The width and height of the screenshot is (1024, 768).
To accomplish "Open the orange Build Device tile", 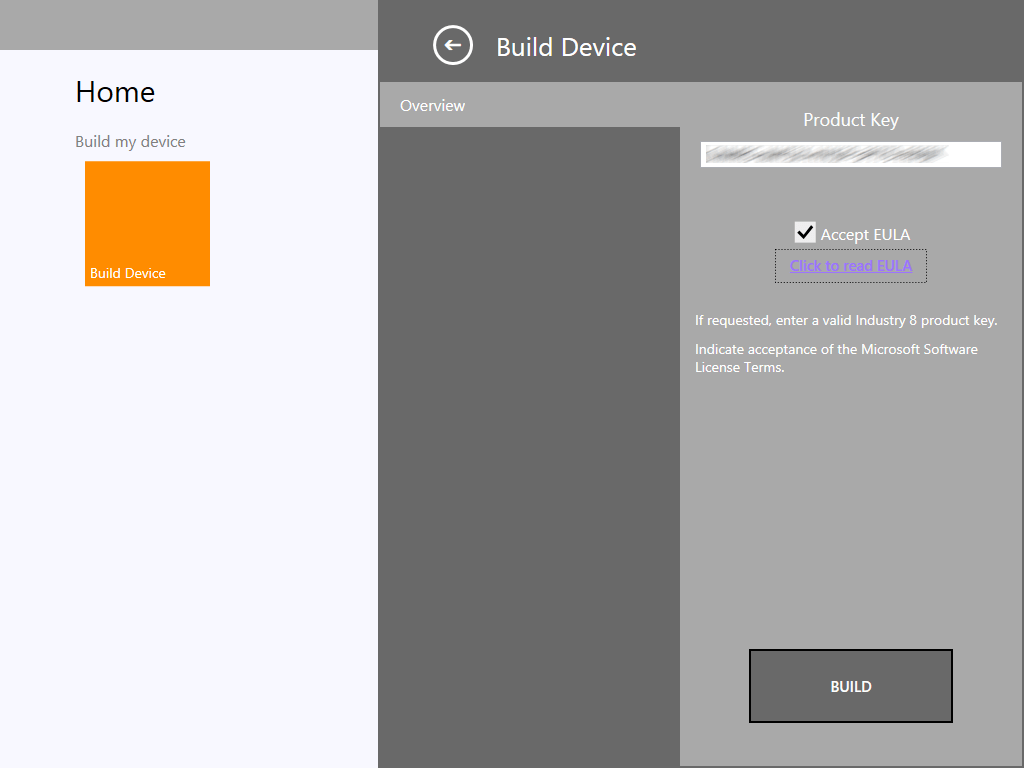I will (x=148, y=223).
